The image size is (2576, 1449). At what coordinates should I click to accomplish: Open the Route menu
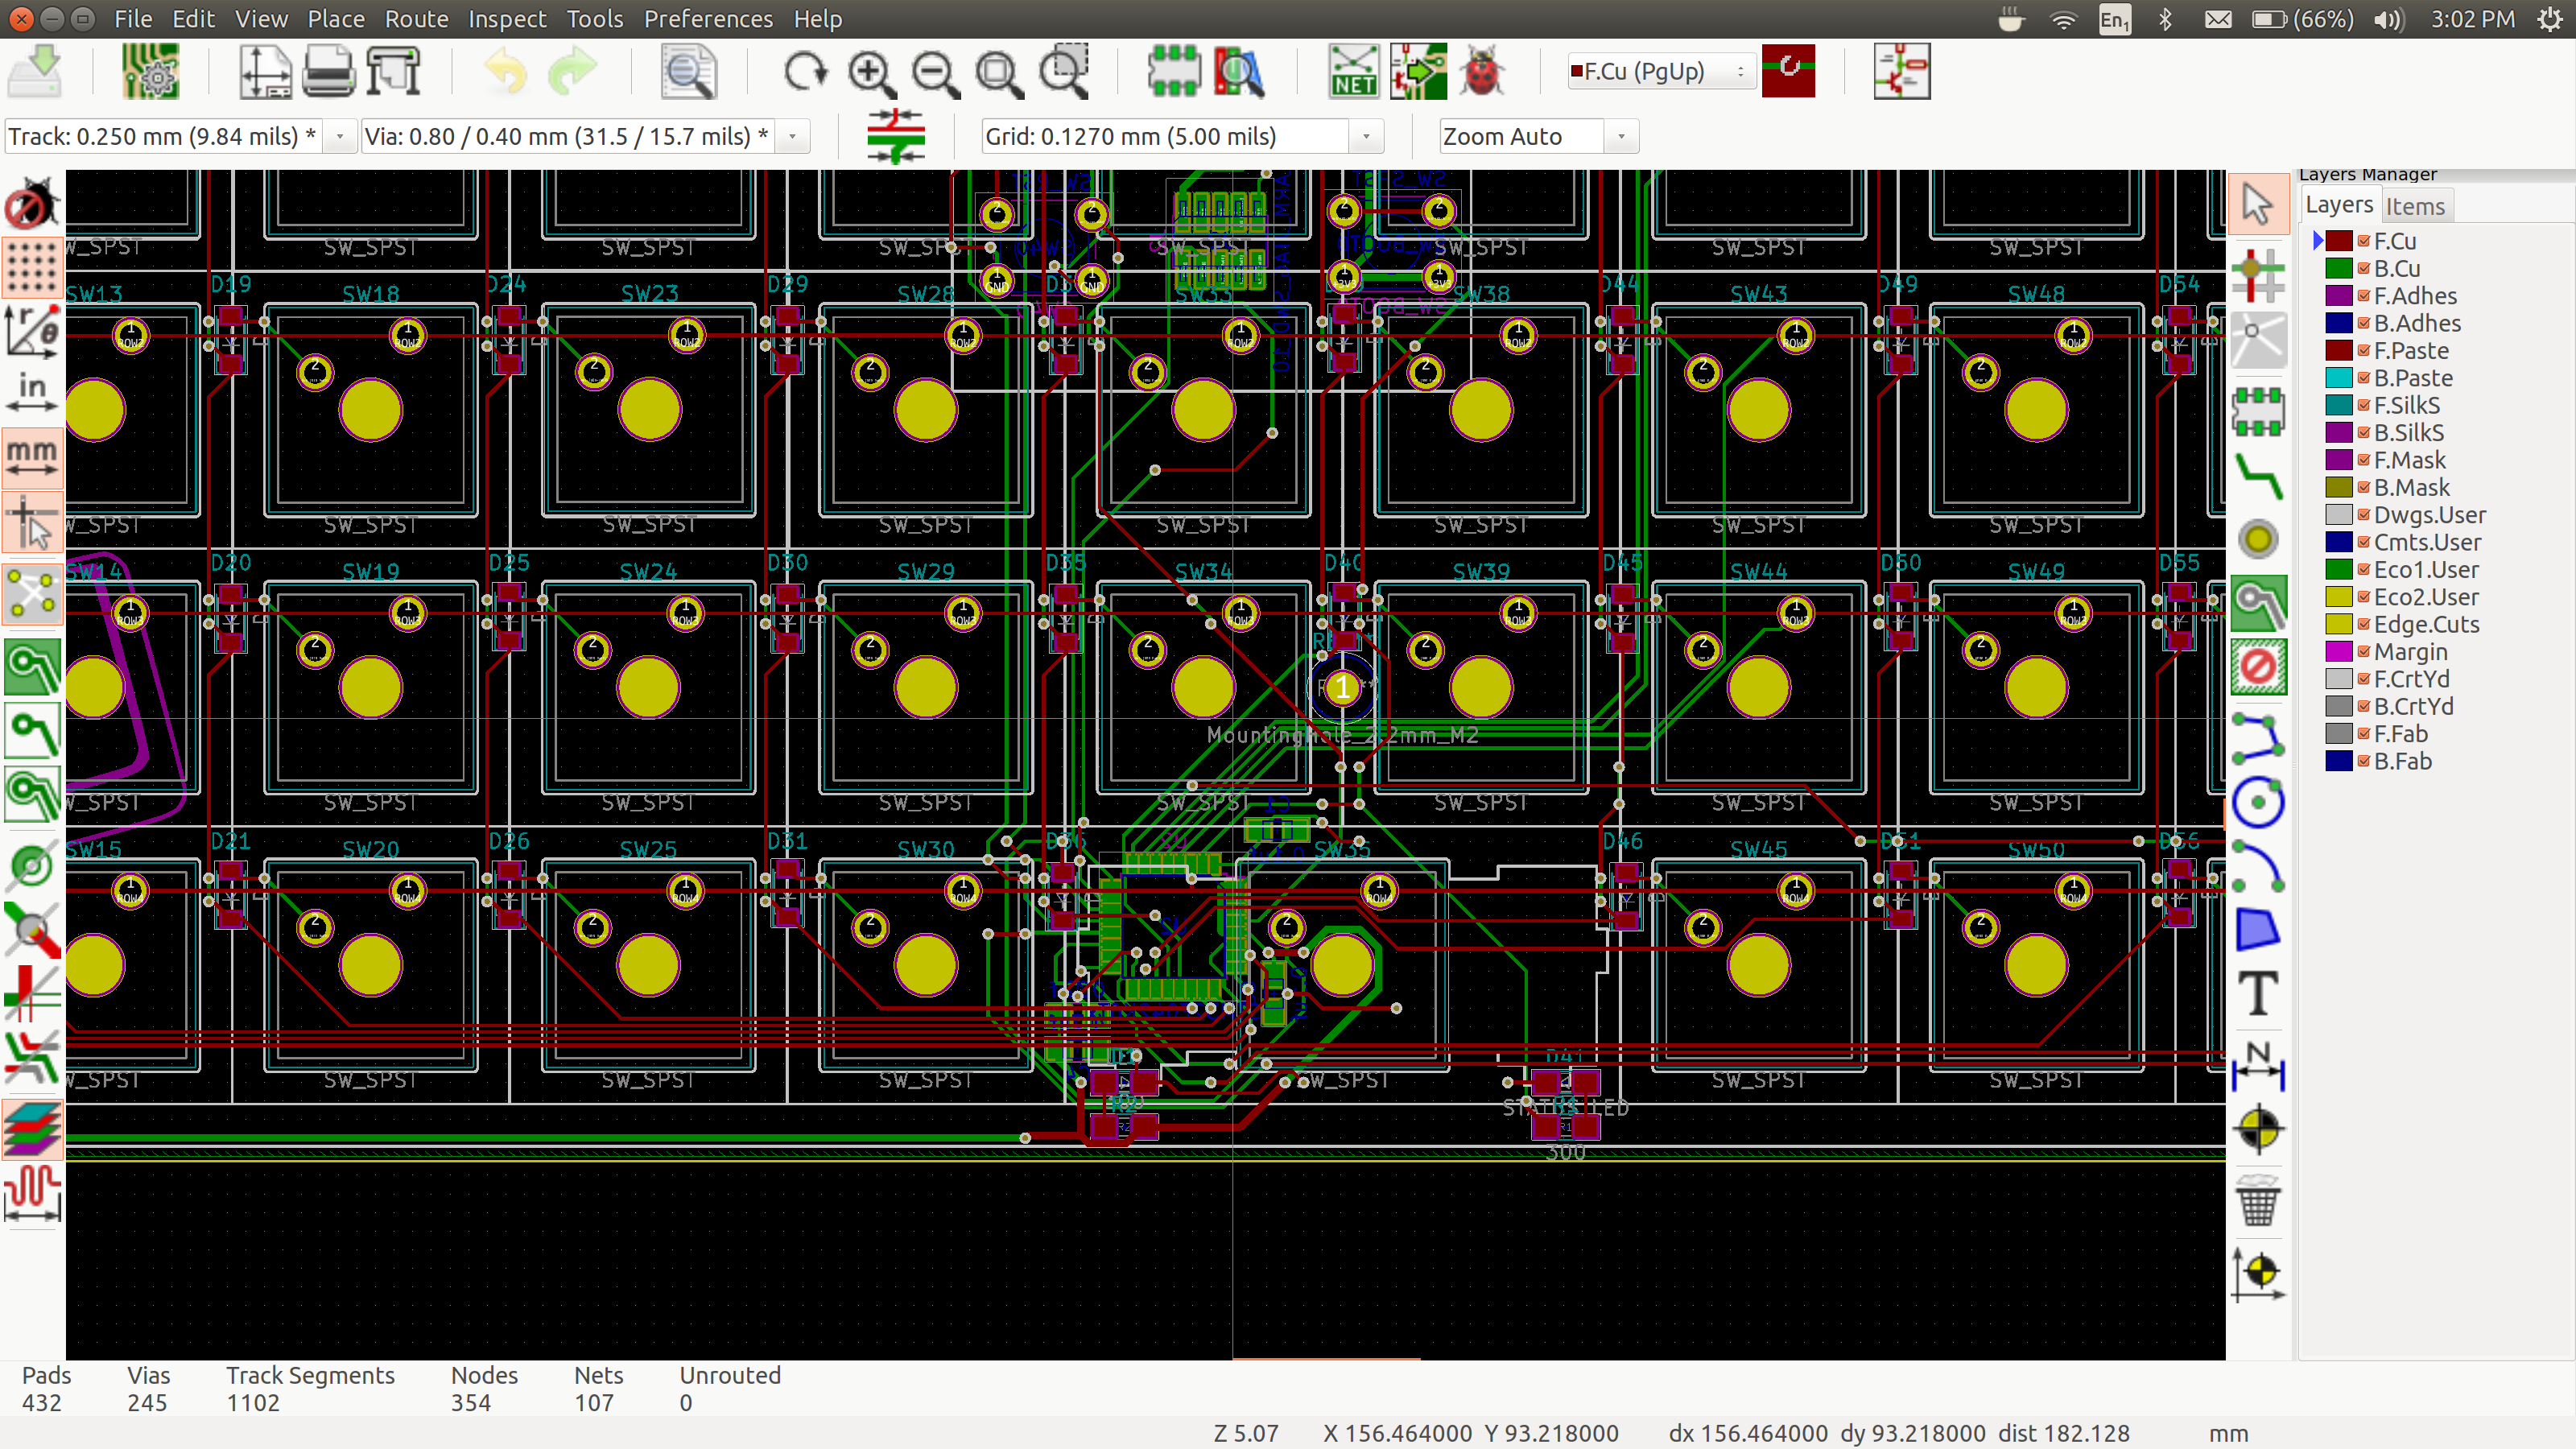(416, 19)
